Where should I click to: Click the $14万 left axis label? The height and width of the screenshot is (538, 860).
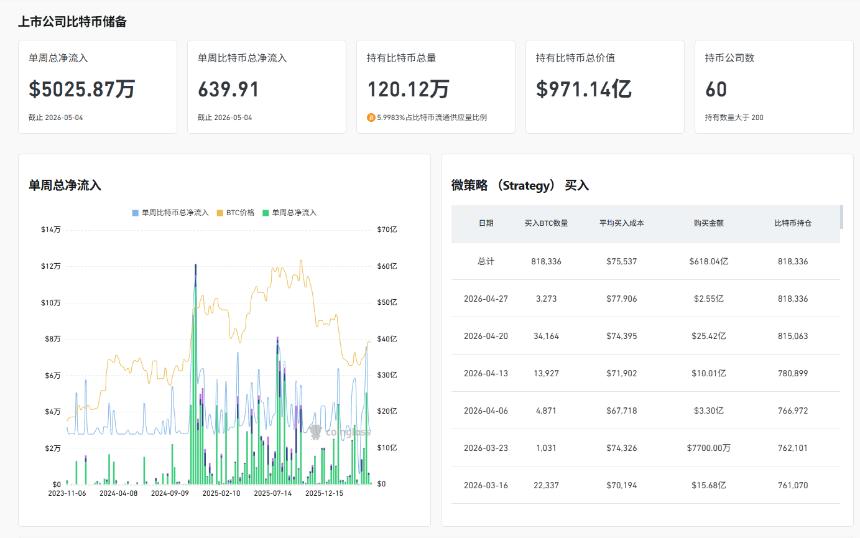click(50, 230)
